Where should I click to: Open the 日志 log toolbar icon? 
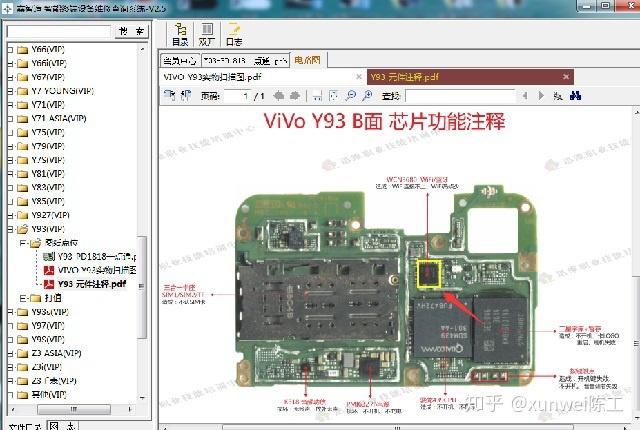coord(234,34)
